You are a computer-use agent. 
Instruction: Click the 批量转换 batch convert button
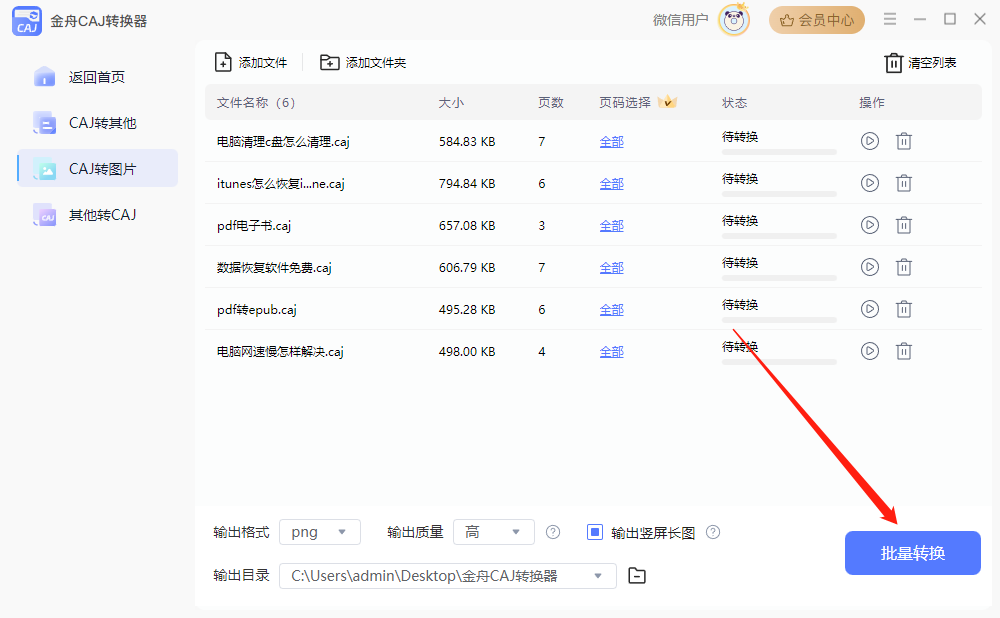tap(913, 553)
